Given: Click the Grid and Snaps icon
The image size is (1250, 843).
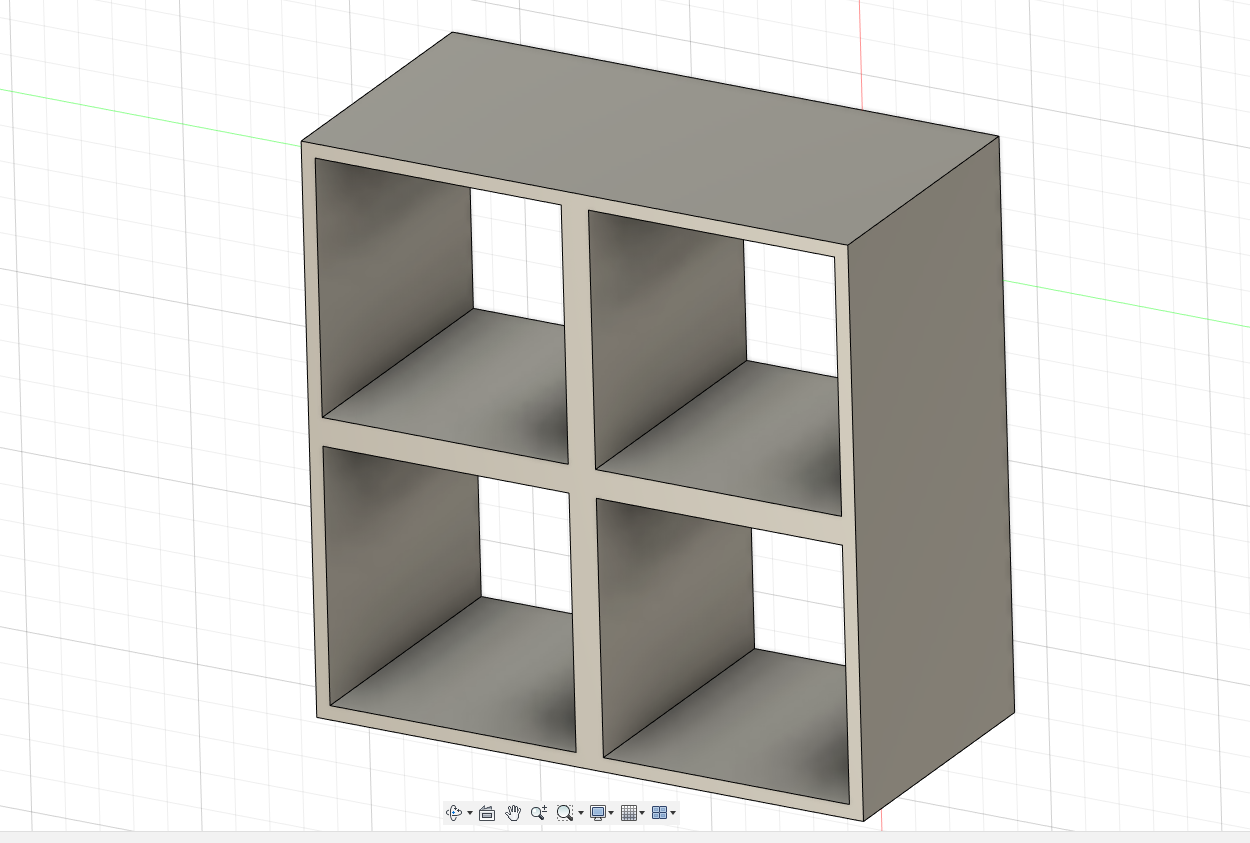Looking at the screenshot, I should pyautogui.click(x=629, y=813).
